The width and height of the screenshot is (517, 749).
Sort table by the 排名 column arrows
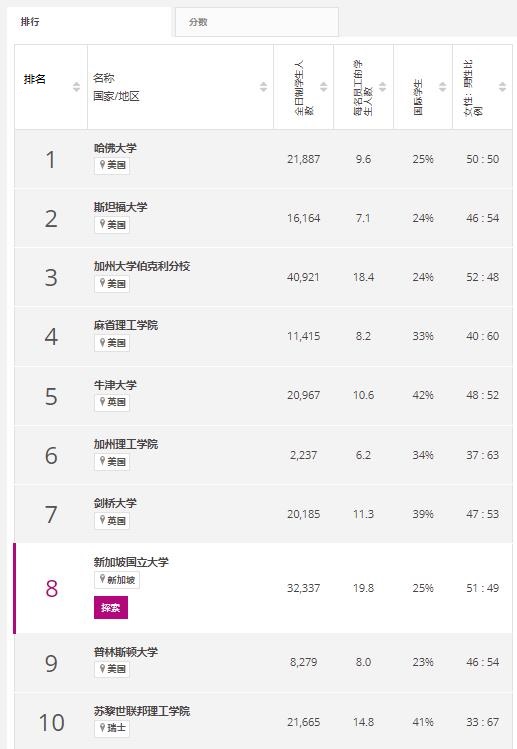point(76,87)
